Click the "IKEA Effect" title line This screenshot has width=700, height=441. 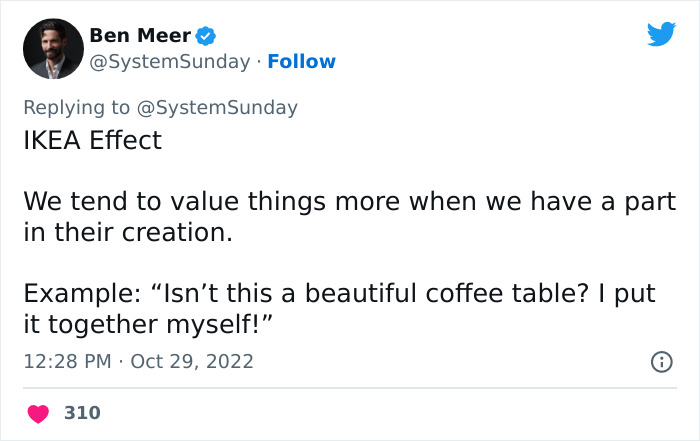92,140
